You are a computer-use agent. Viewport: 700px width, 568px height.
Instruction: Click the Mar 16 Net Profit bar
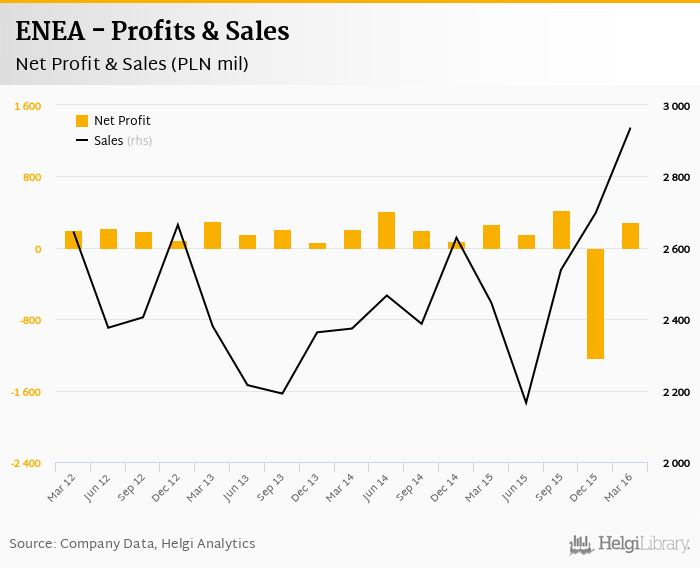(630, 236)
